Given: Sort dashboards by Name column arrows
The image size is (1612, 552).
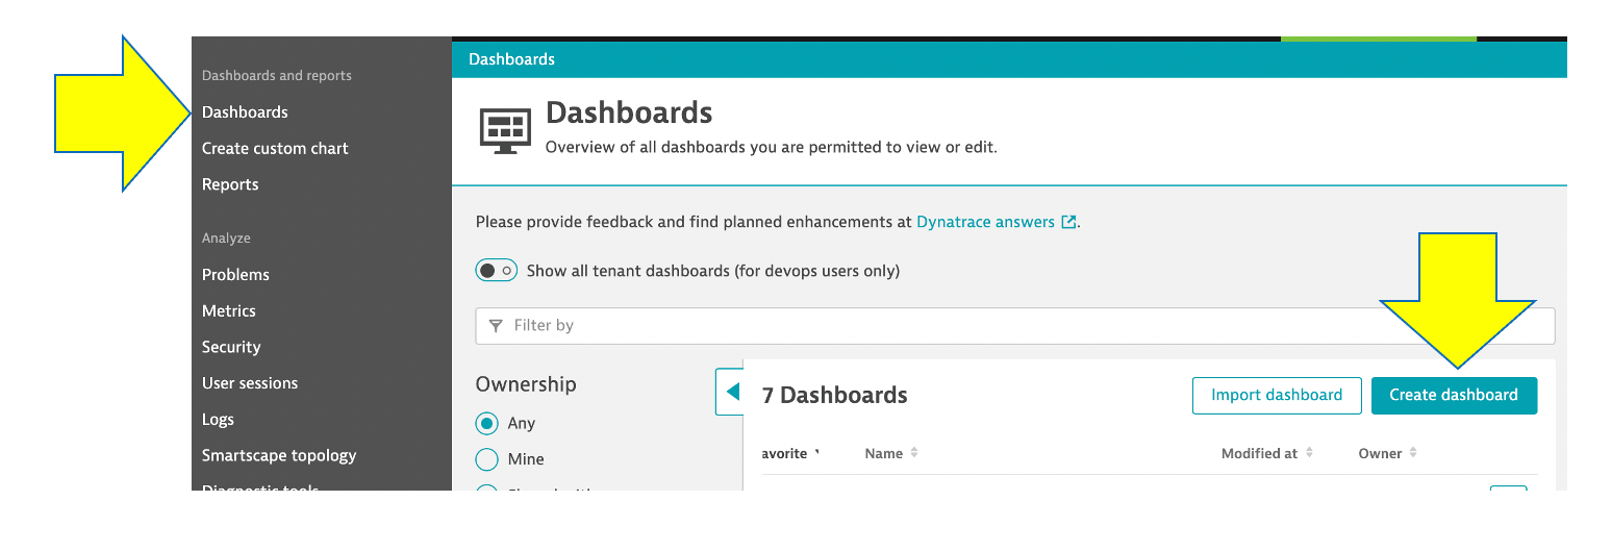Looking at the screenshot, I should (x=914, y=453).
